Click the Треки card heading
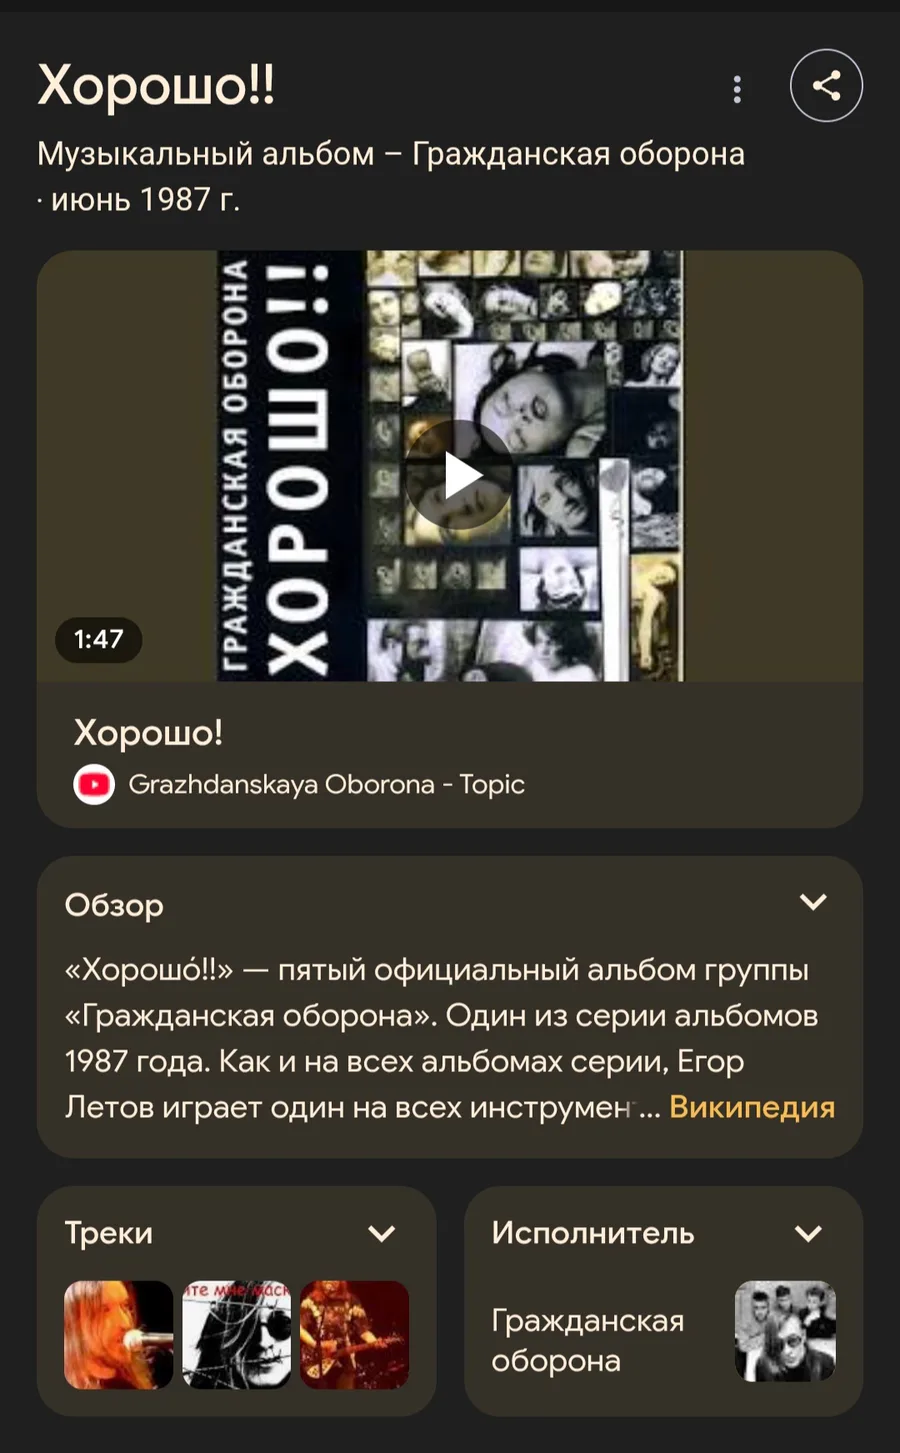Image resolution: width=900 pixels, height=1453 pixels. pyautogui.click(x=109, y=1233)
